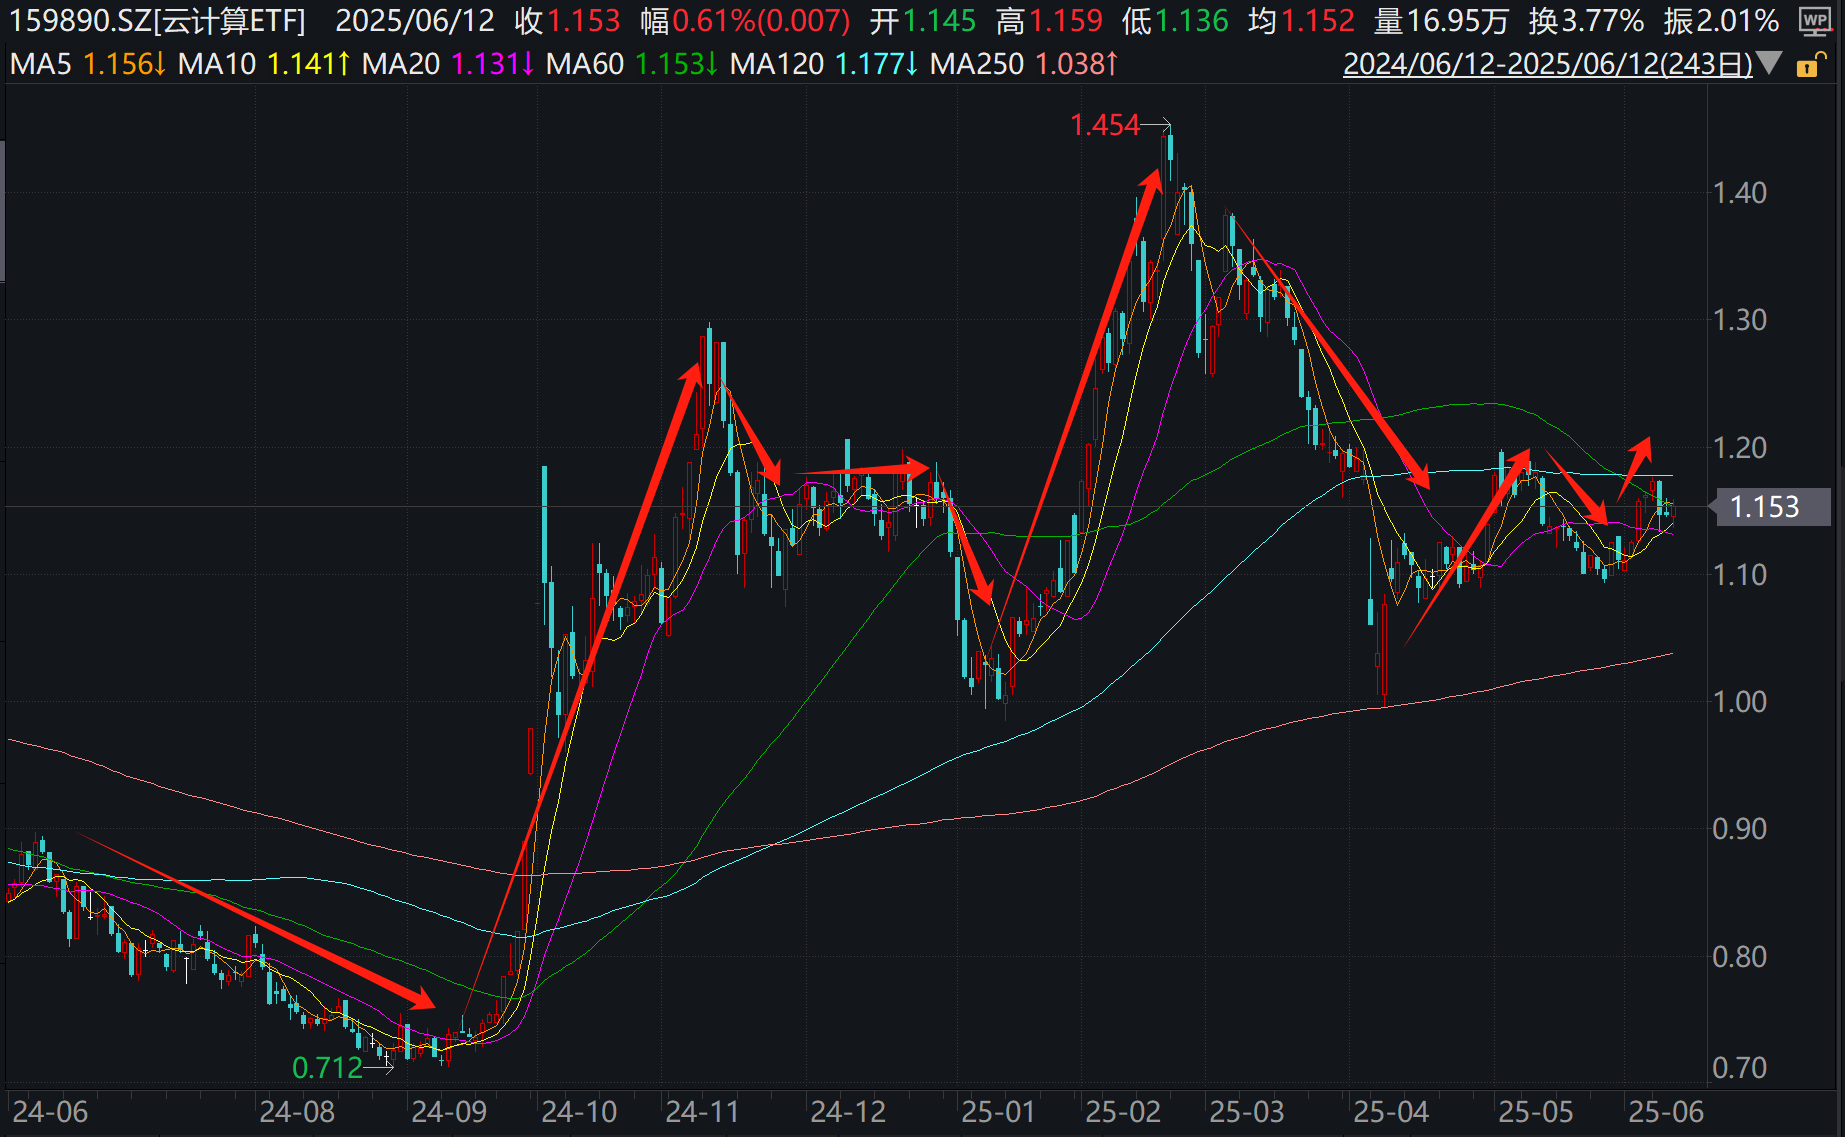Click the 1.30 price axis label
The width and height of the screenshot is (1845, 1137).
(x=1740, y=320)
